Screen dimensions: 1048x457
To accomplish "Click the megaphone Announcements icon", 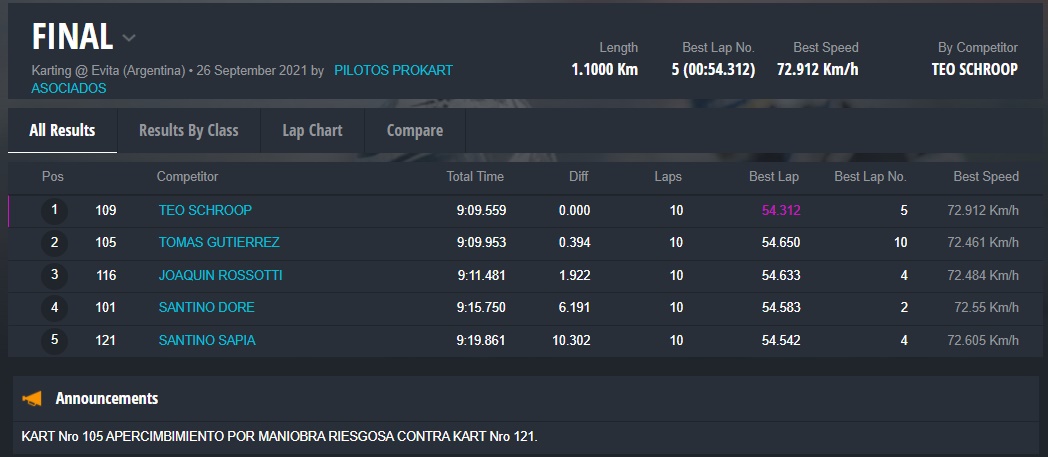I will pyautogui.click(x=32, y=399).
